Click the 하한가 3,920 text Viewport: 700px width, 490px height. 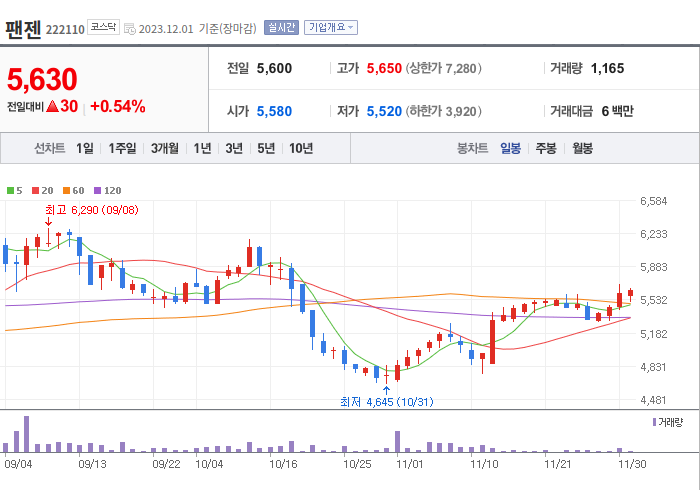tap(444, 111)
